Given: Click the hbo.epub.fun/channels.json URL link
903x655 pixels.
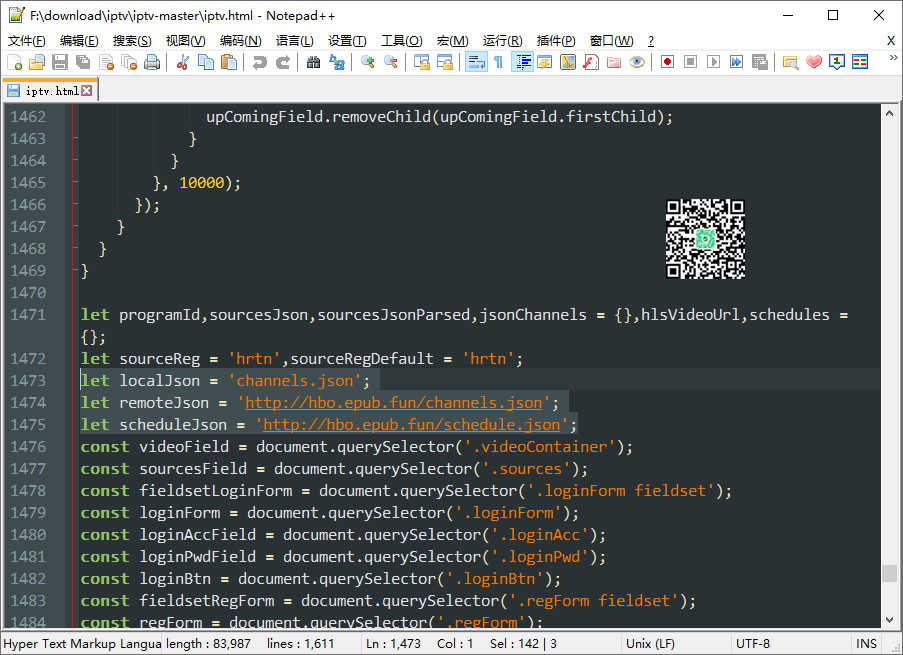Looking at the screenshot, I should [x=394, y=403].
